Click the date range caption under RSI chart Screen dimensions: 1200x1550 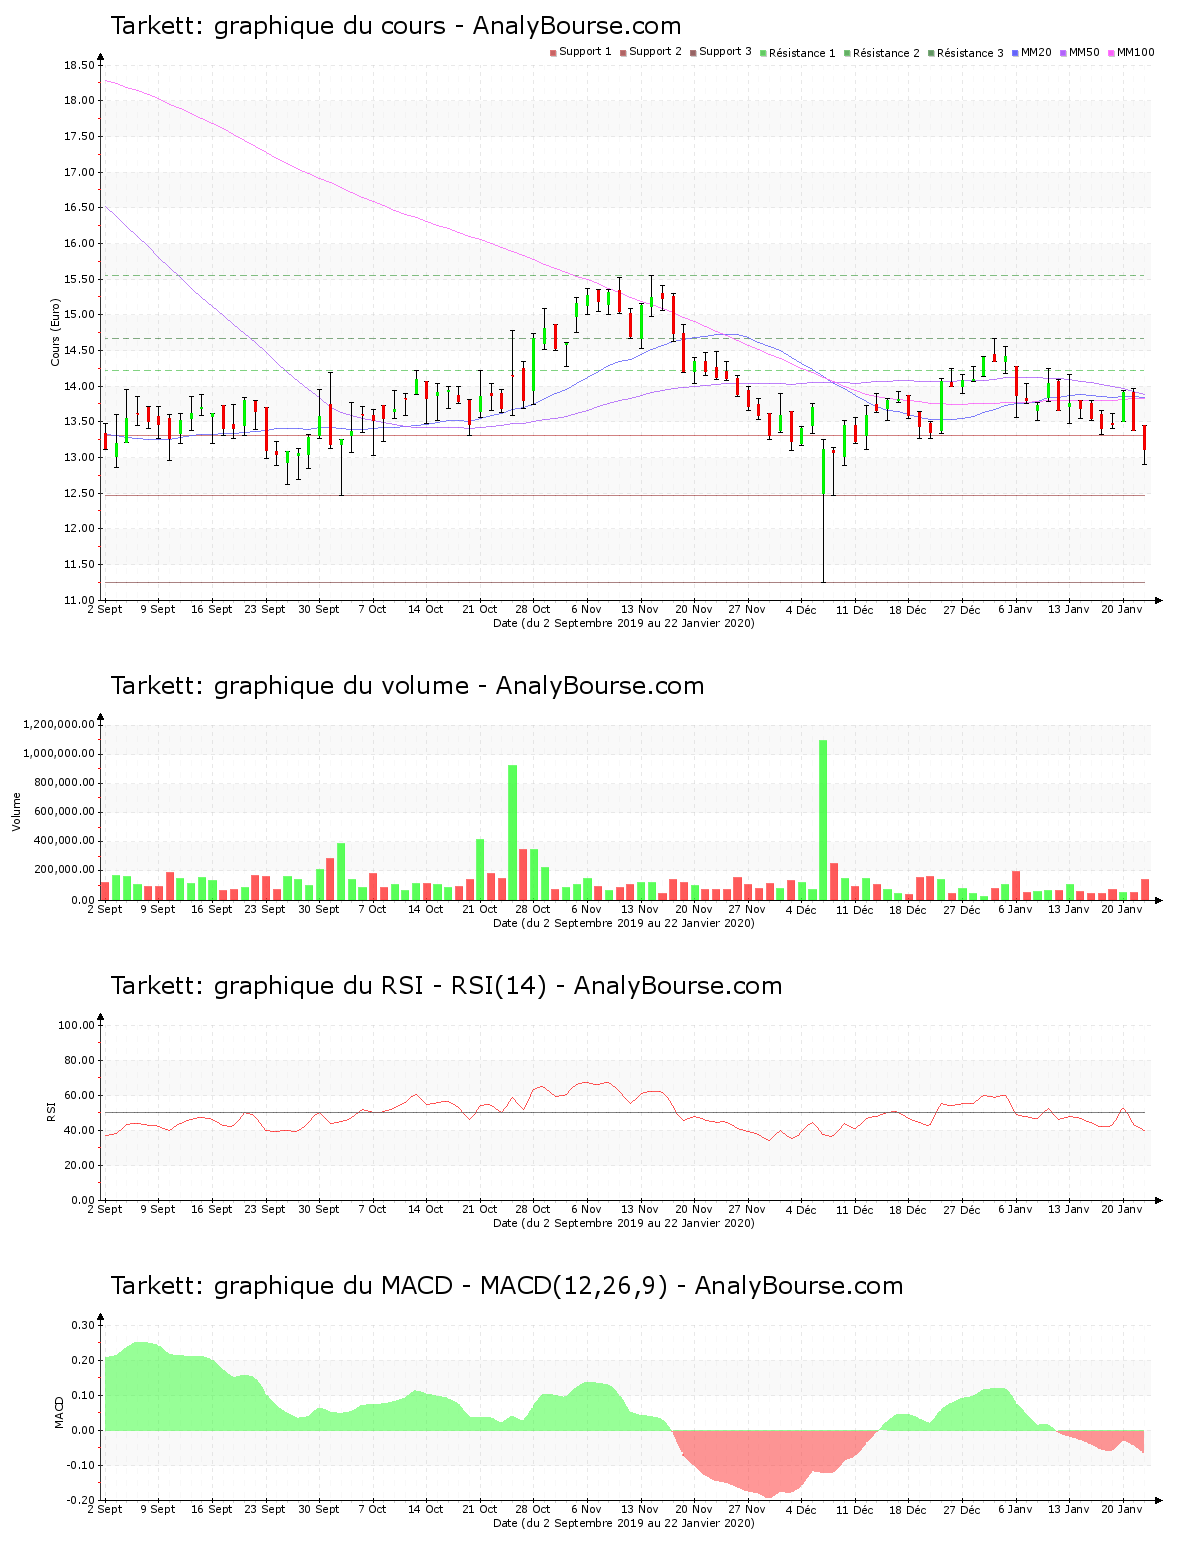click(x=624, y=1223)
